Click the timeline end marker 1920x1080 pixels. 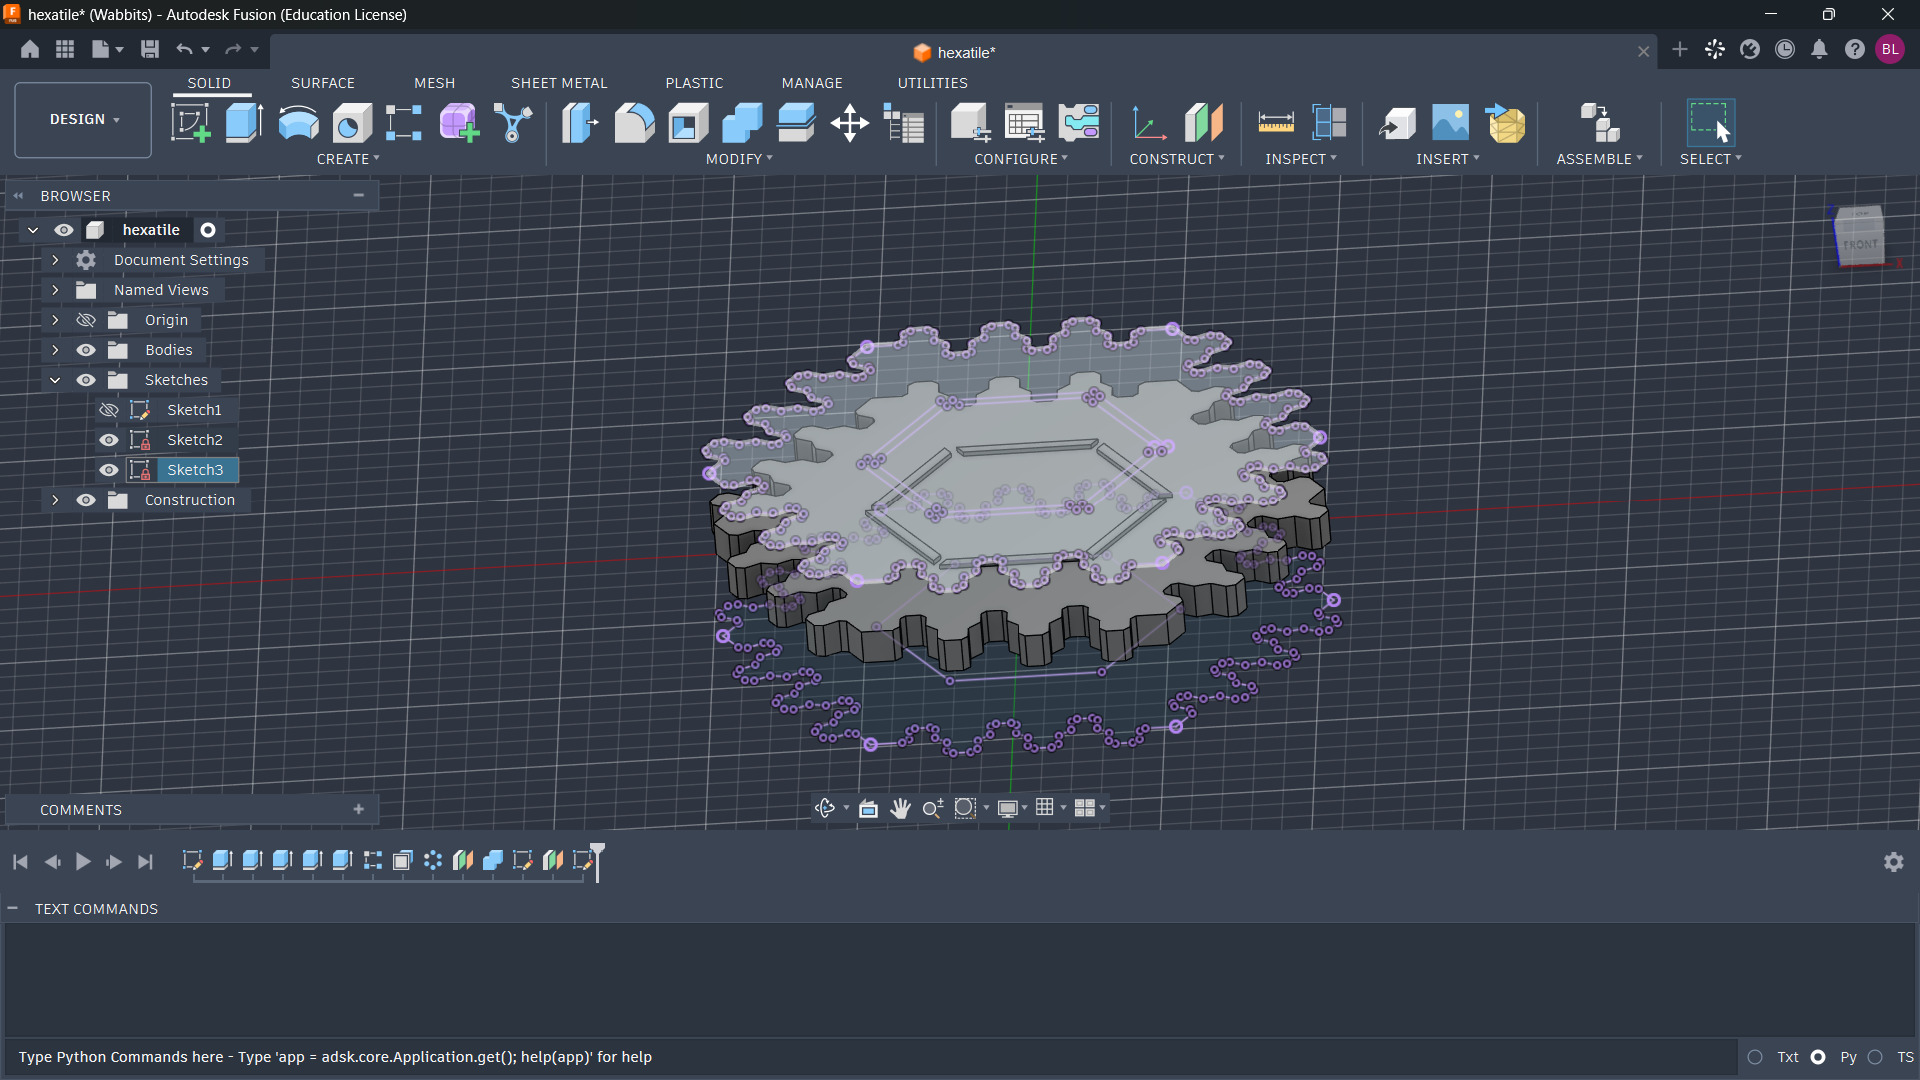pyautogui.click(x=597, y=860)
